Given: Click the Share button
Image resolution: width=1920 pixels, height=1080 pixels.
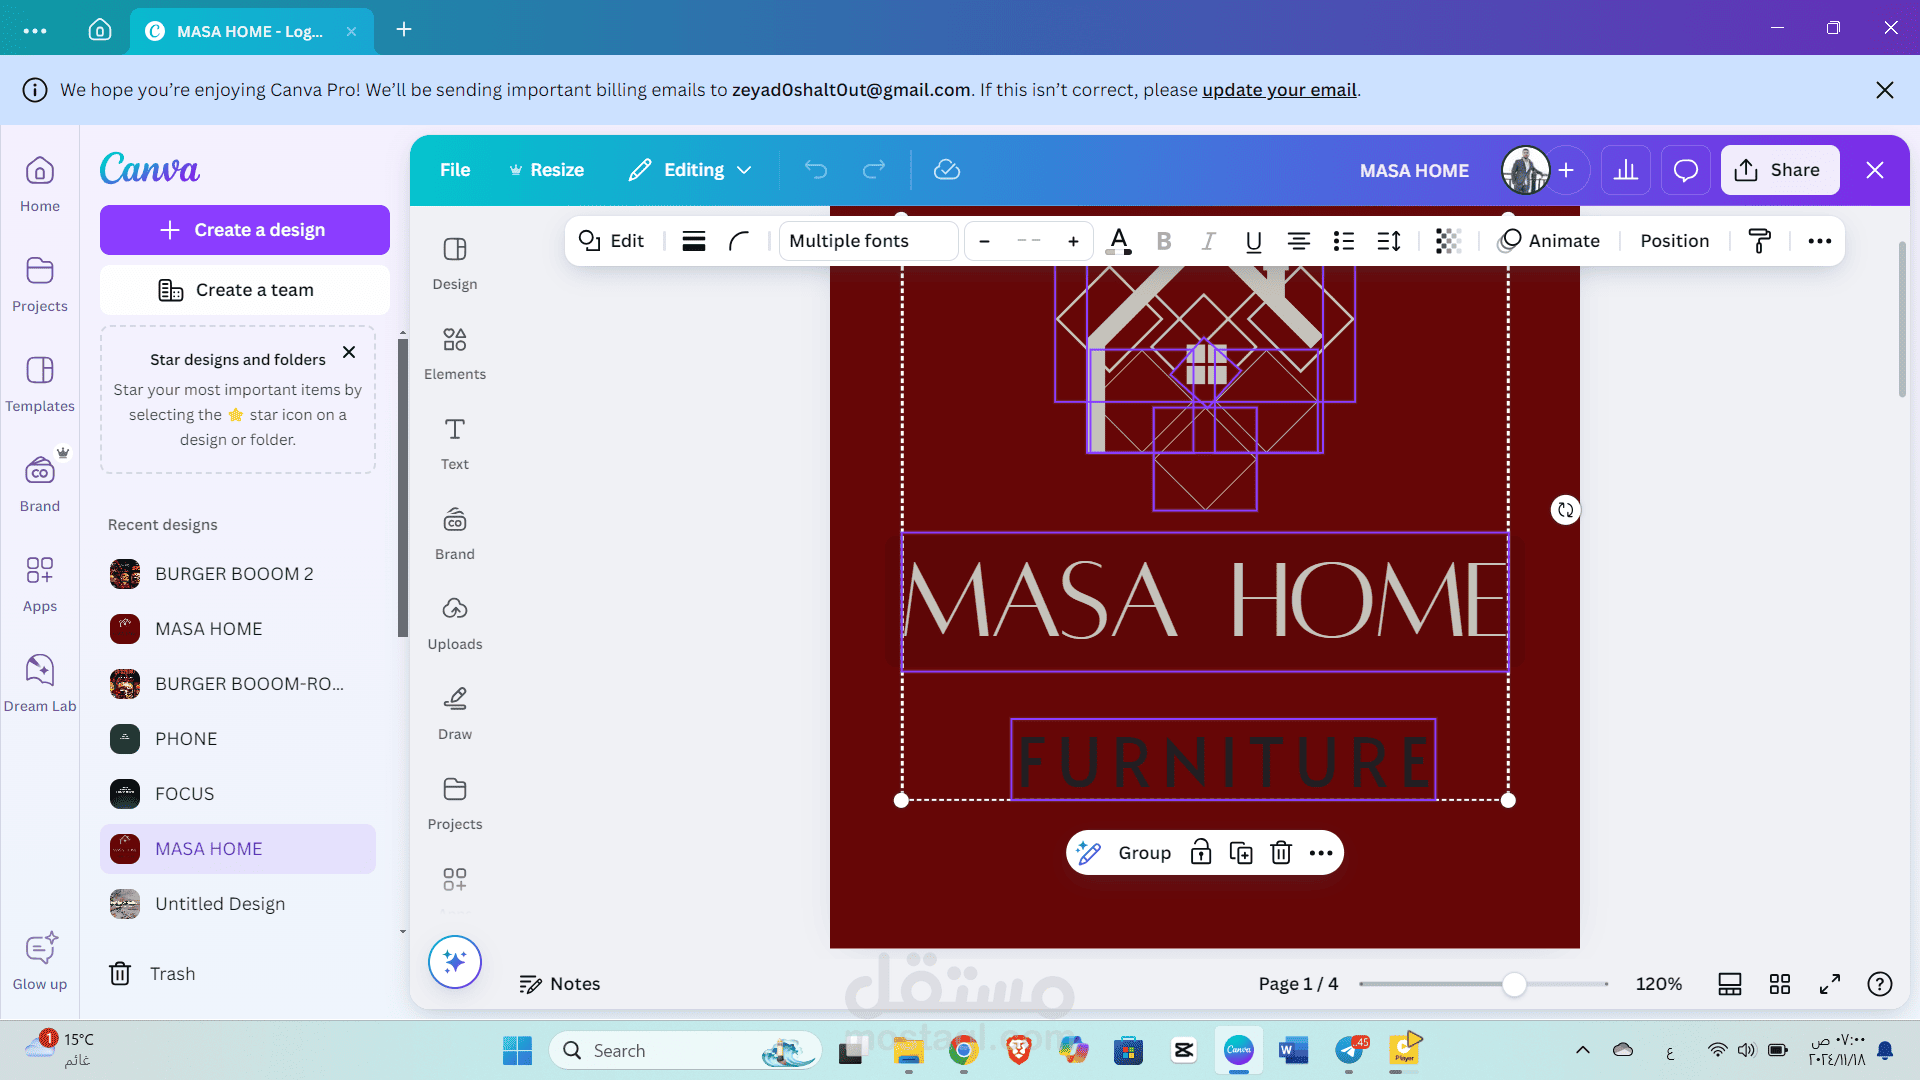Looking at the screenshot, I should [1780, 170].
